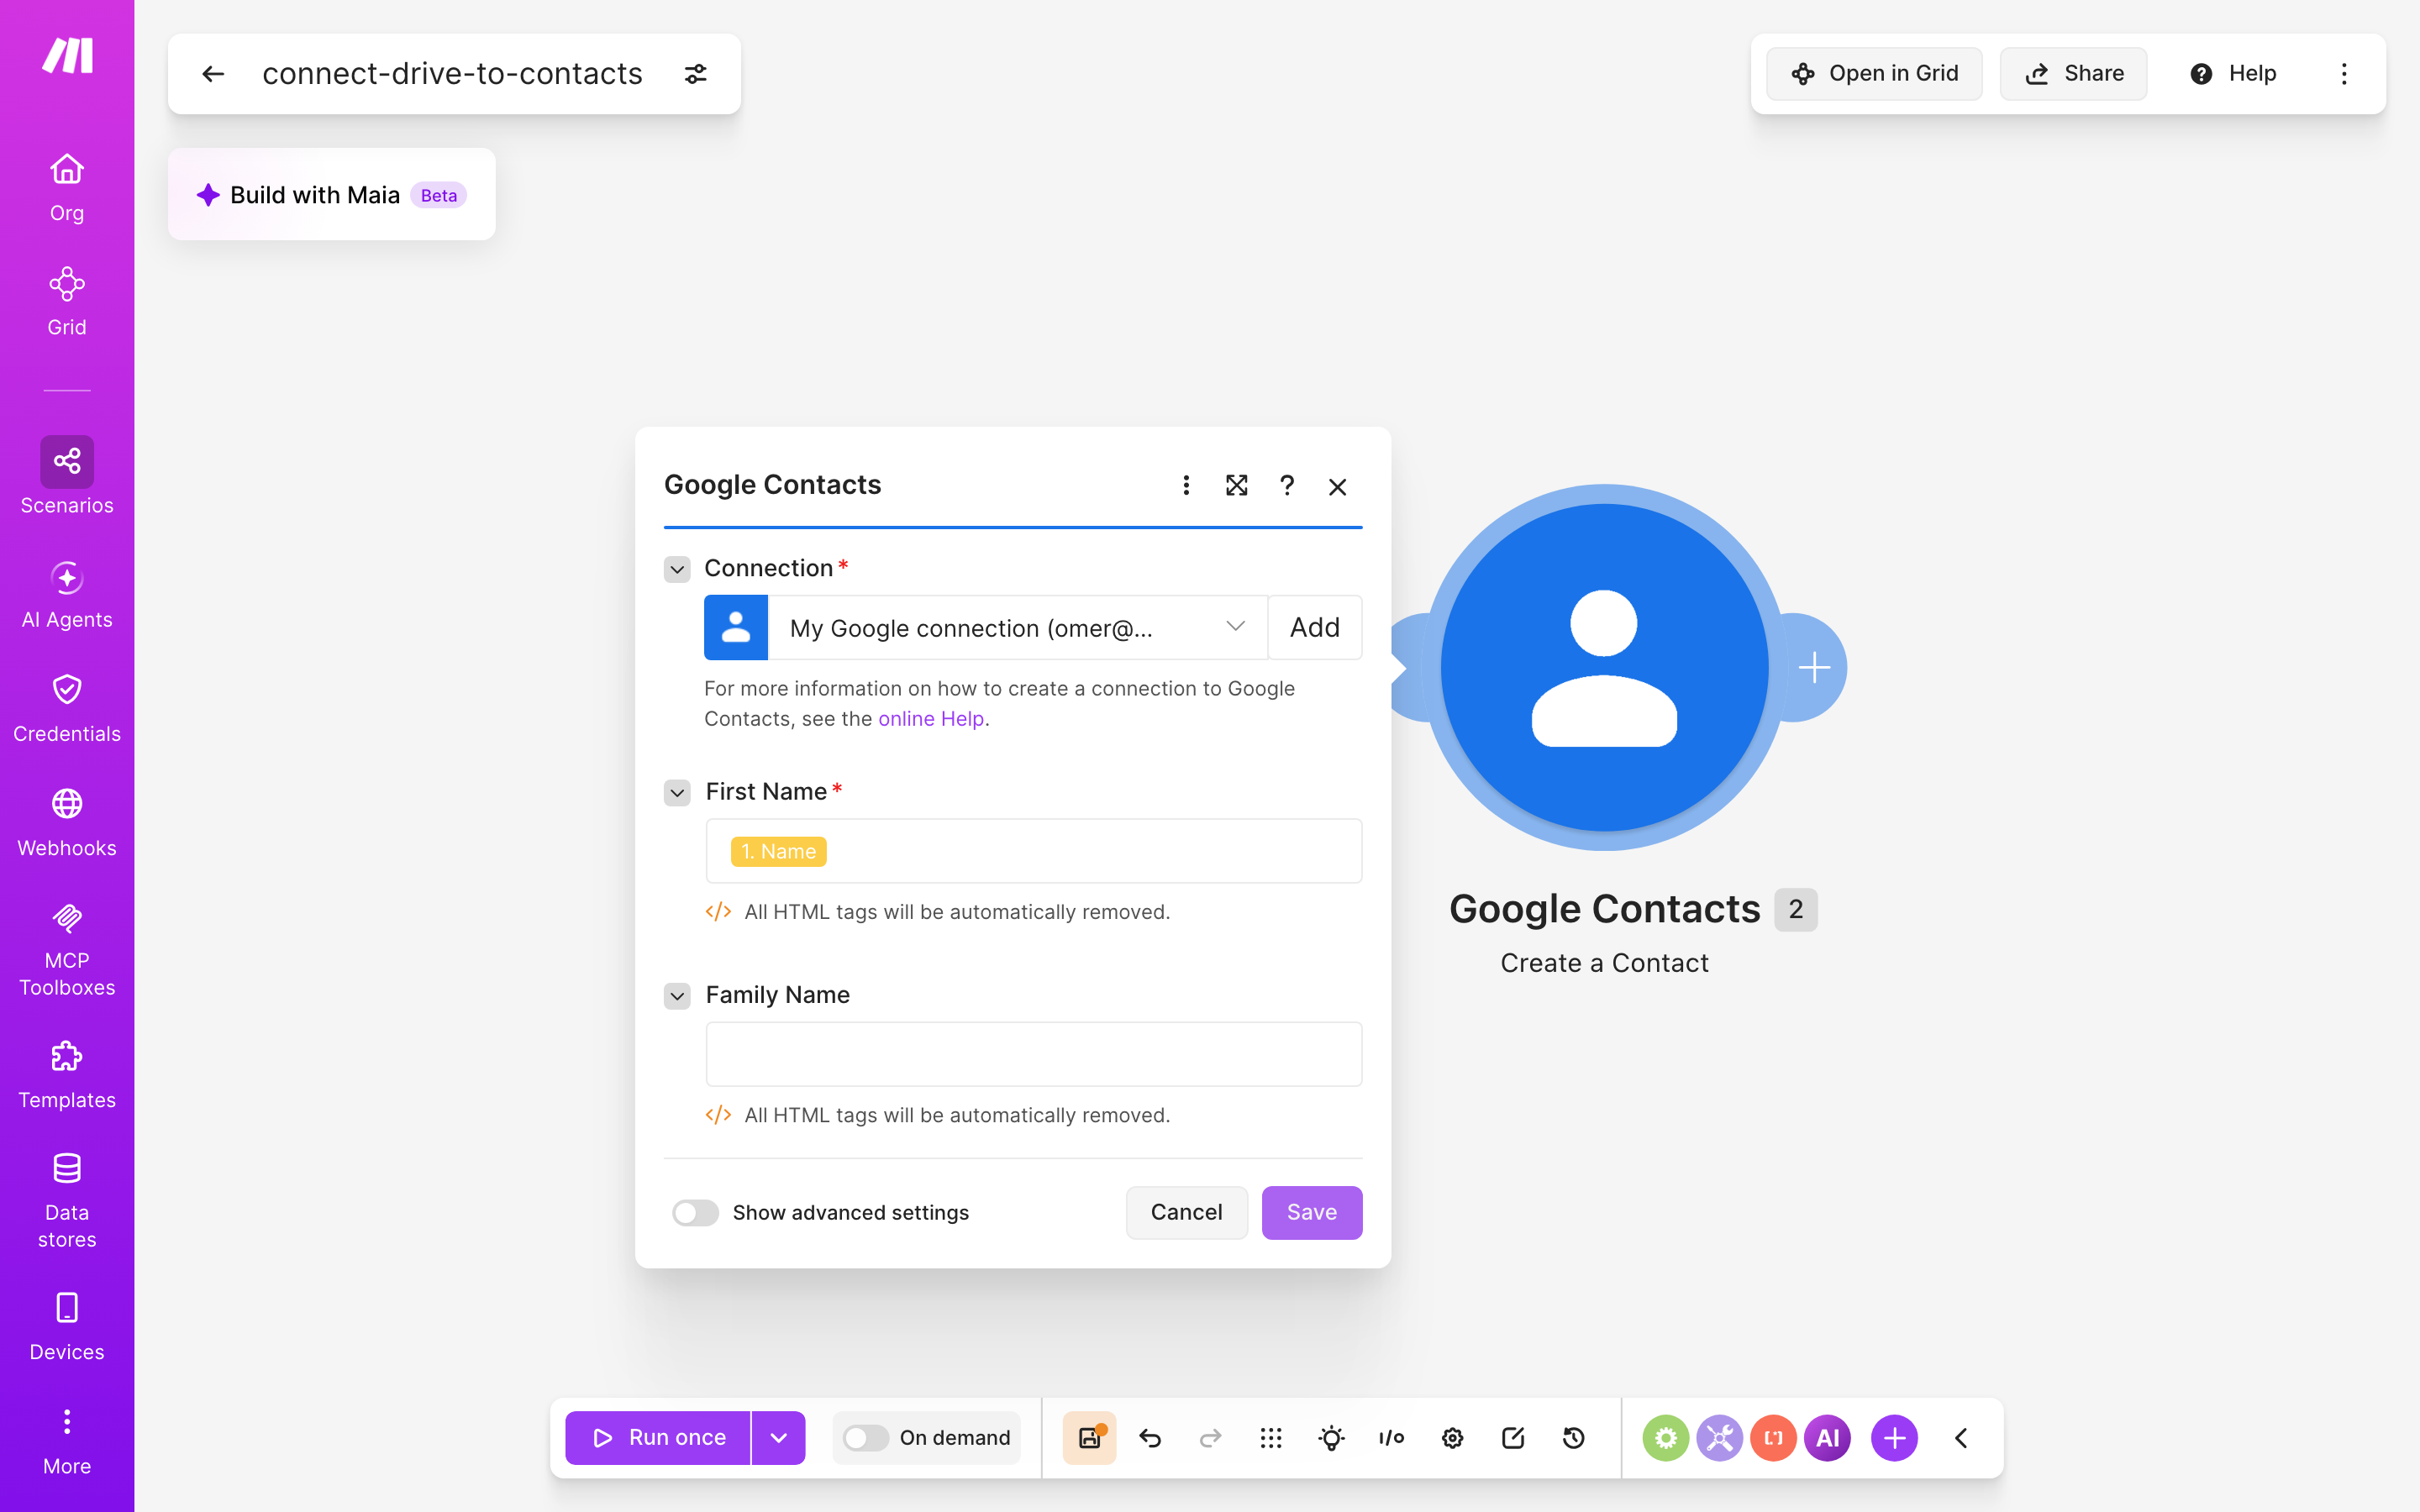Open Webhooks section

pyautogui.click(x=67, y=823)
